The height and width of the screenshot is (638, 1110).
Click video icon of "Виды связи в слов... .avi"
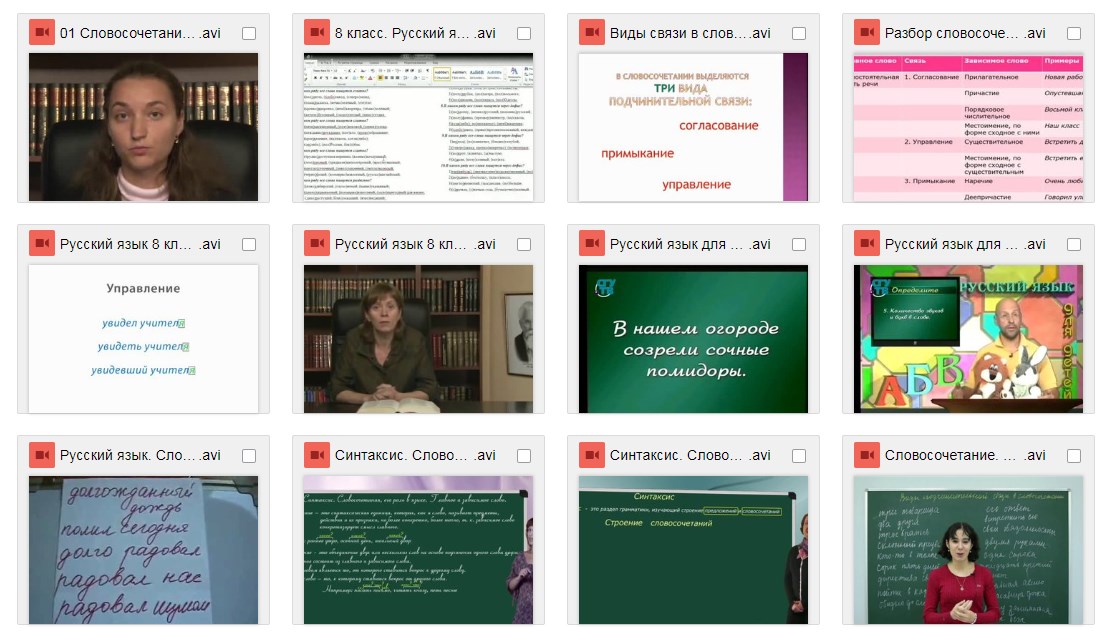tap(592, 33)
